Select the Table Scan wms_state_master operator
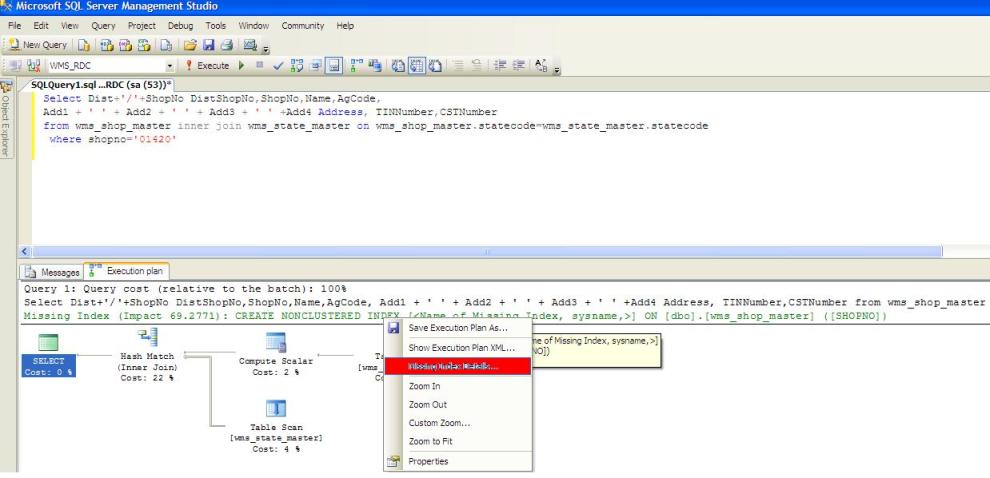The width and height of the screenshot is (990, 478). coord(276,426)
